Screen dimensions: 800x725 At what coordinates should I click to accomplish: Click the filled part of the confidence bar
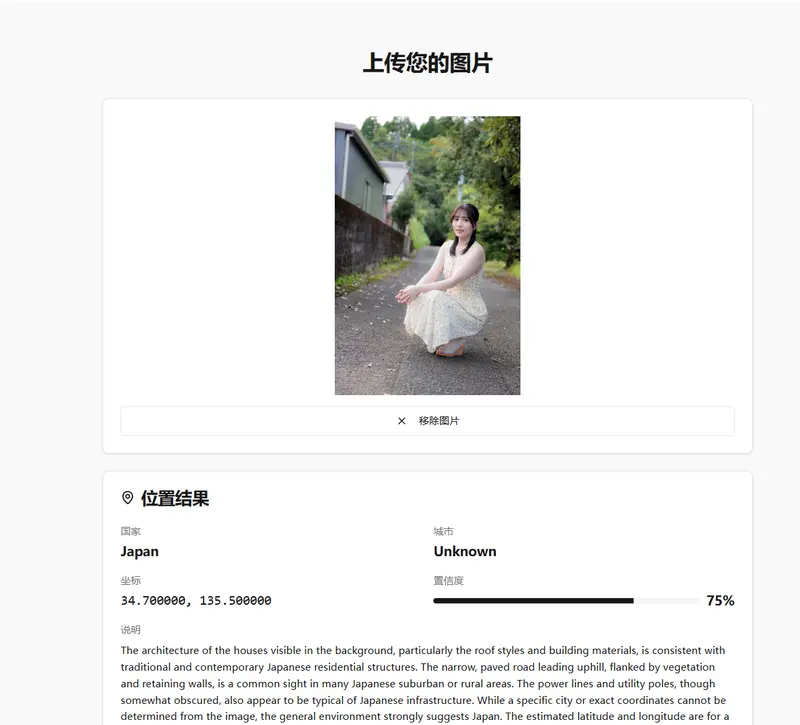tap(533, 601)
